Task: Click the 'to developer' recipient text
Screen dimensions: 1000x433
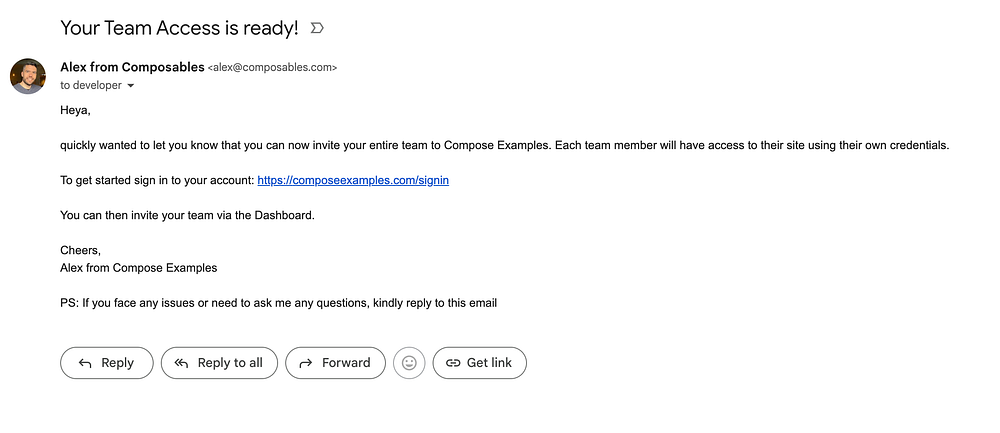Action: click(91, 86)
